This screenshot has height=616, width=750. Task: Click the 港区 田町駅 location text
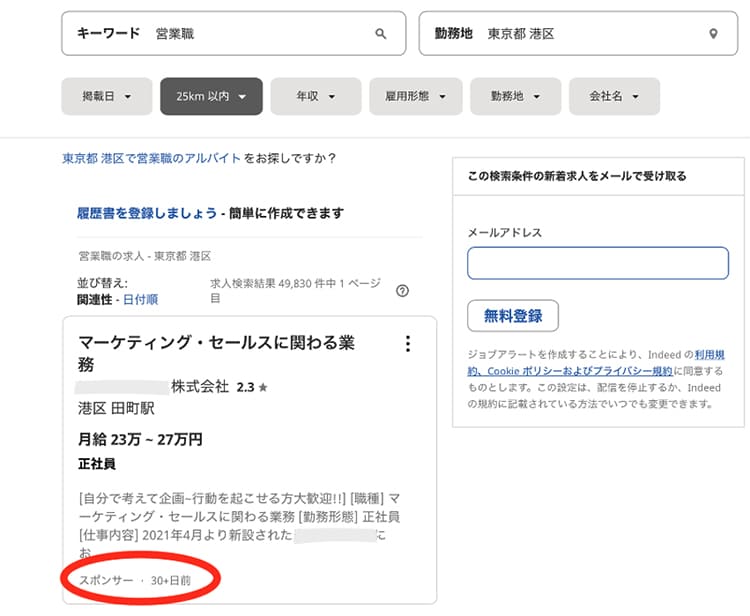point(116,408)
